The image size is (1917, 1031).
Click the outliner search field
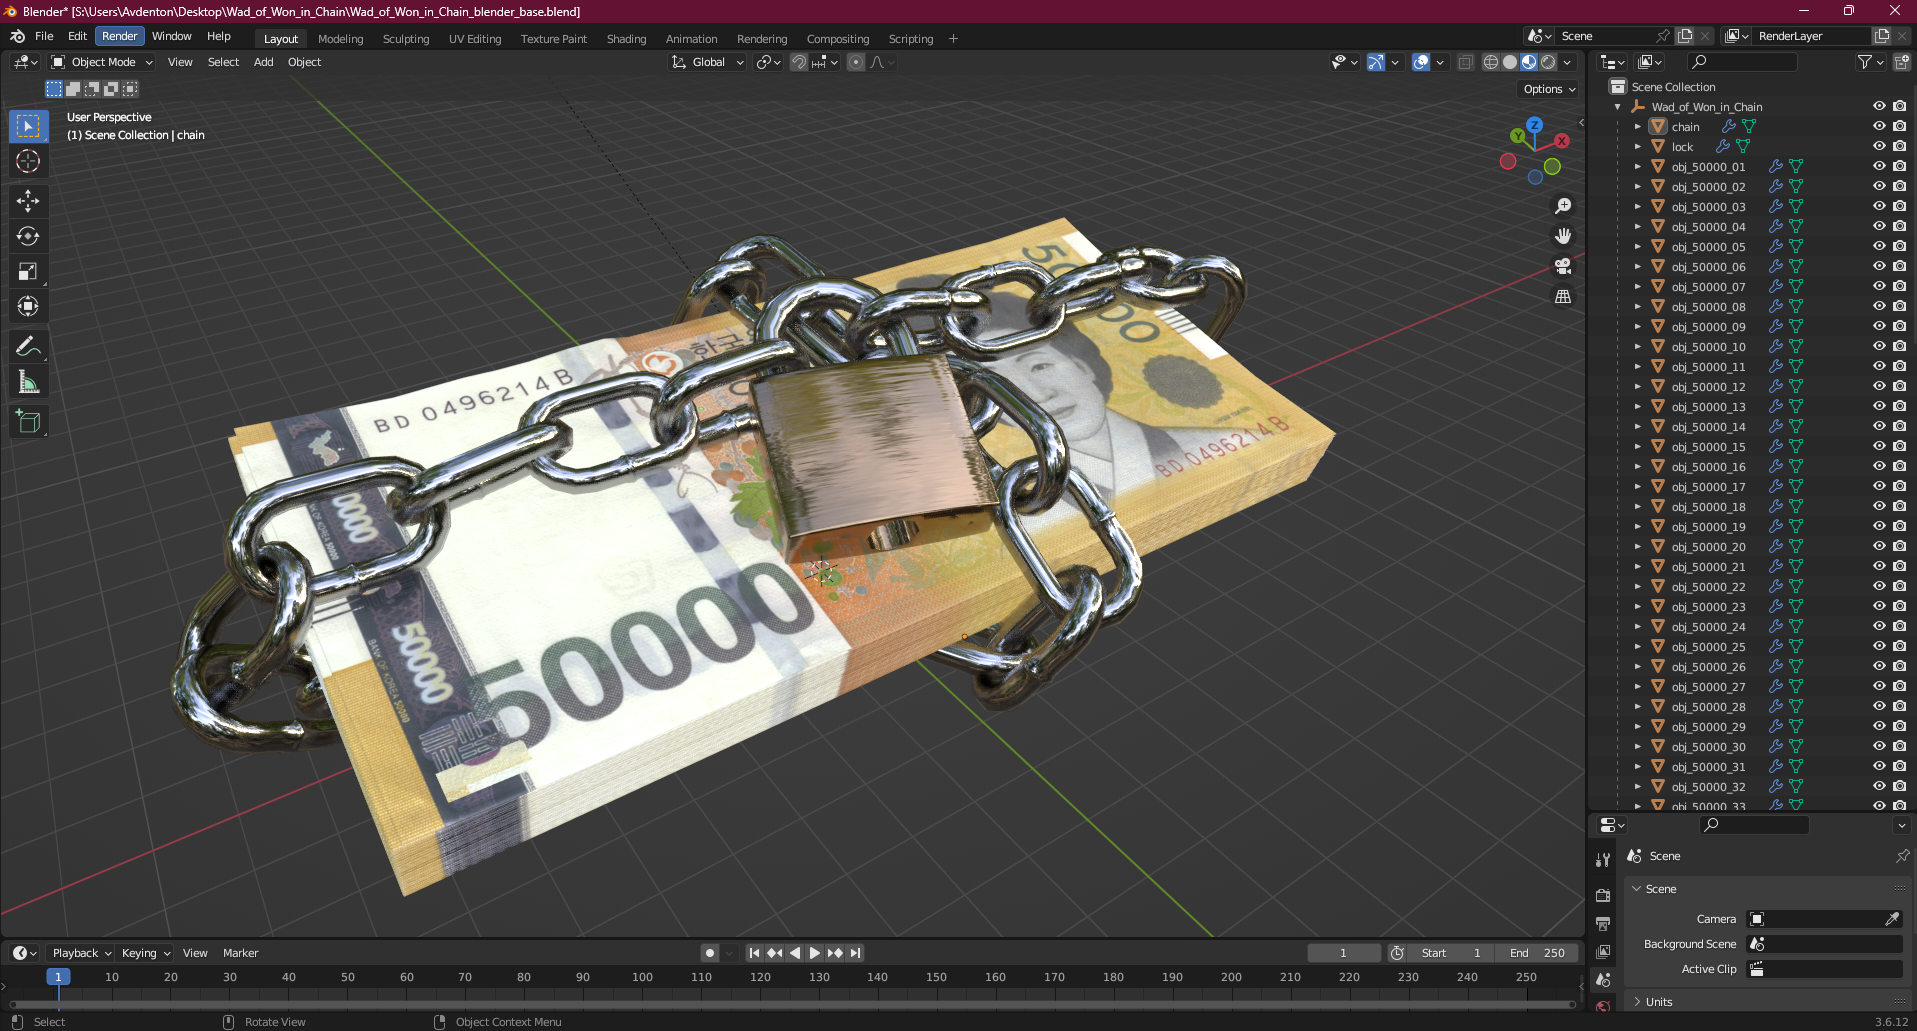(1741, 62)
